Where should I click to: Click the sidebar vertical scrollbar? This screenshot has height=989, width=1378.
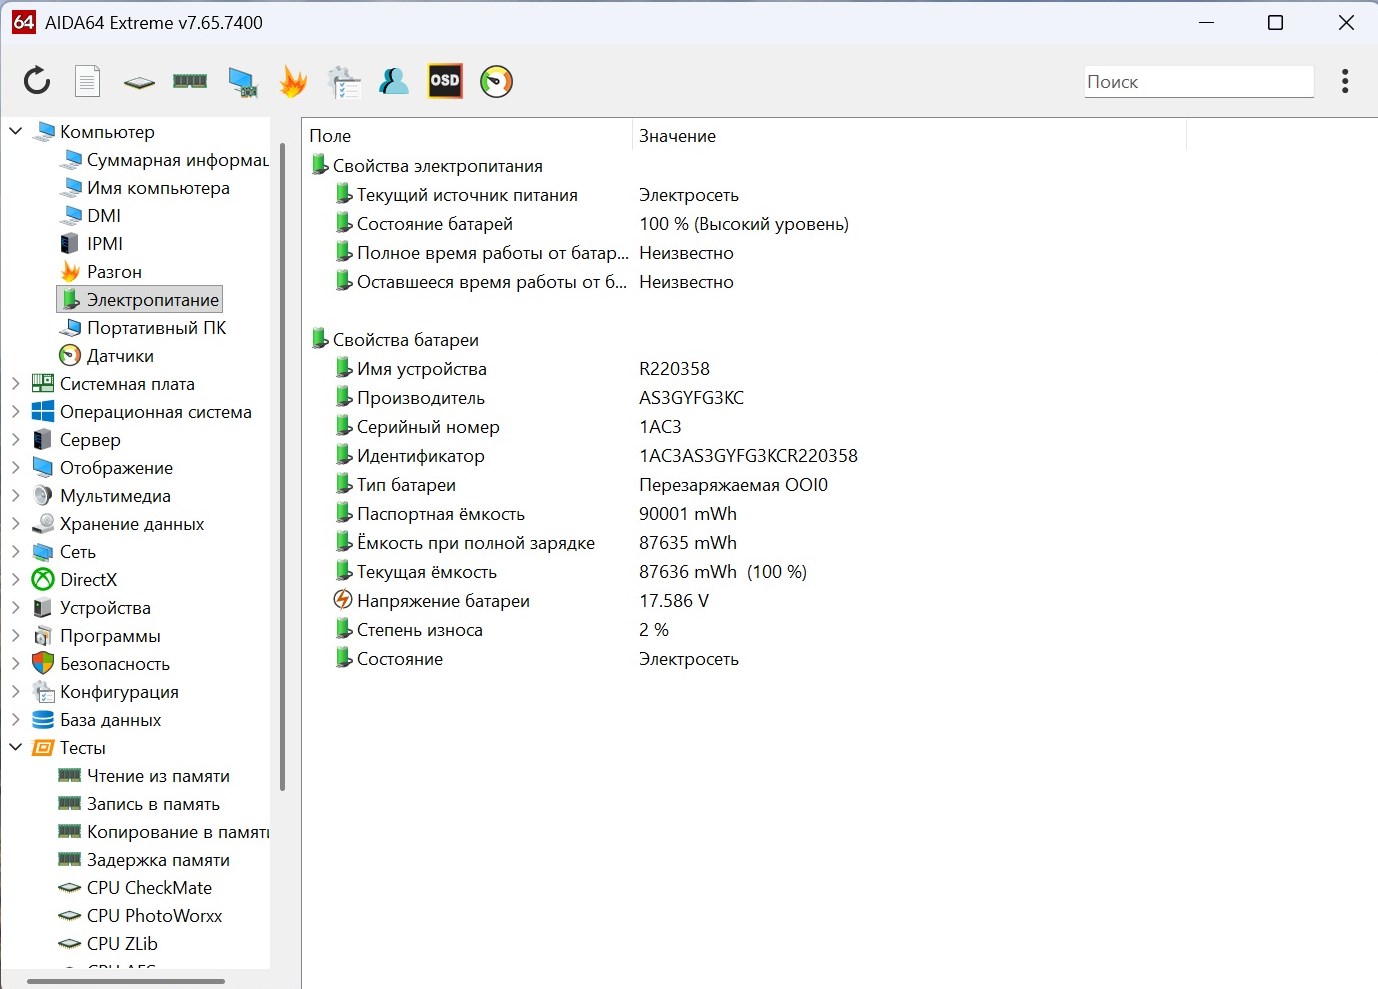pos(283,460)
